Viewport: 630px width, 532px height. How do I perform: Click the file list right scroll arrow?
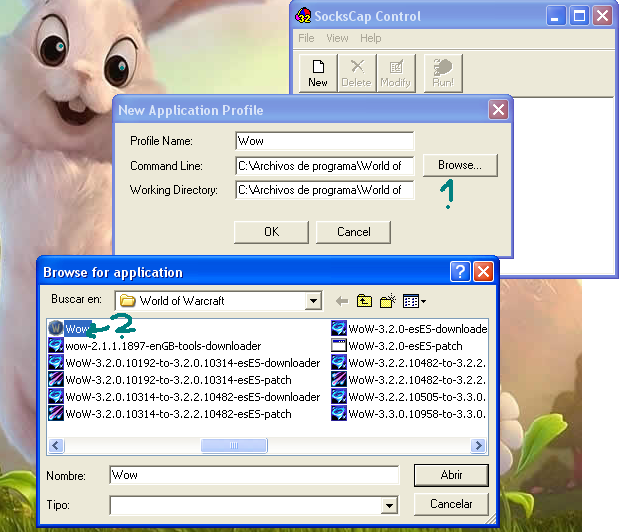[479, 446]
